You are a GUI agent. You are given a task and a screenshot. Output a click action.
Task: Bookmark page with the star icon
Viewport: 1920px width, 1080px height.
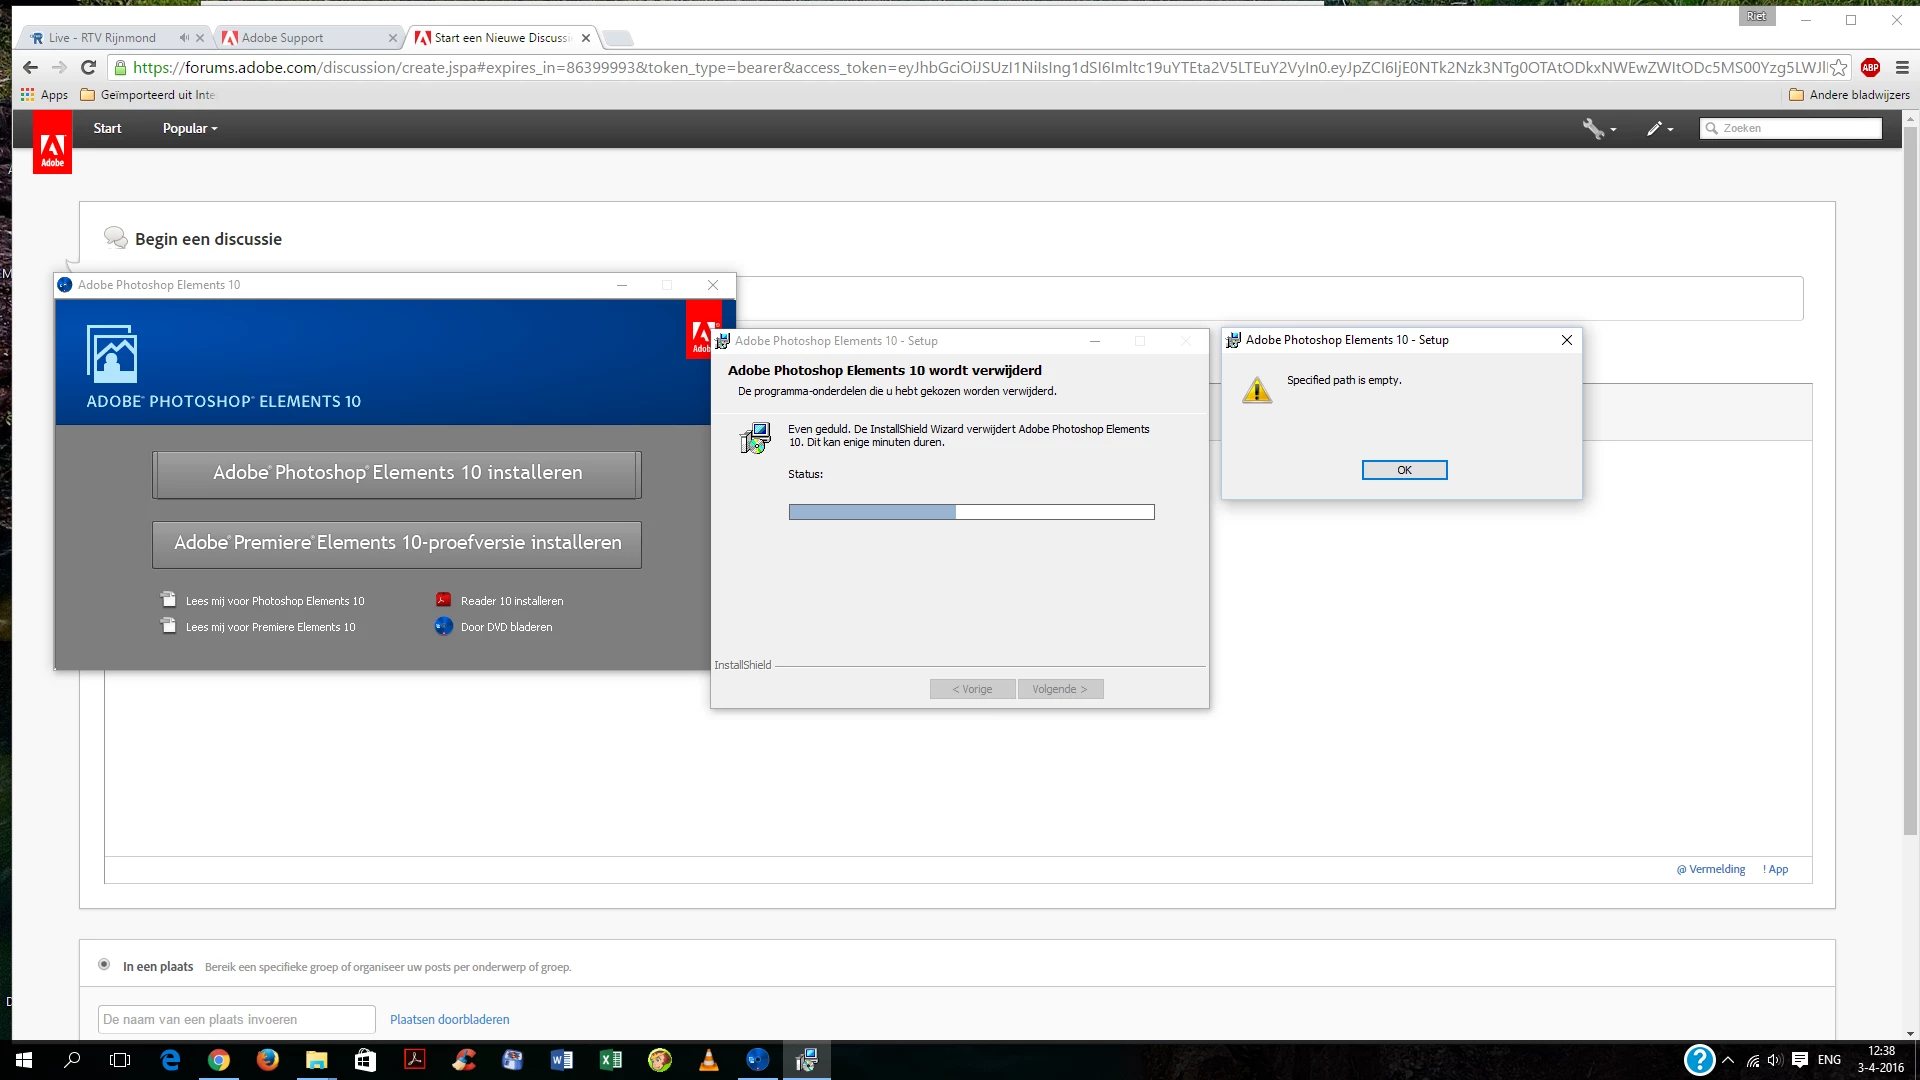1839,67
